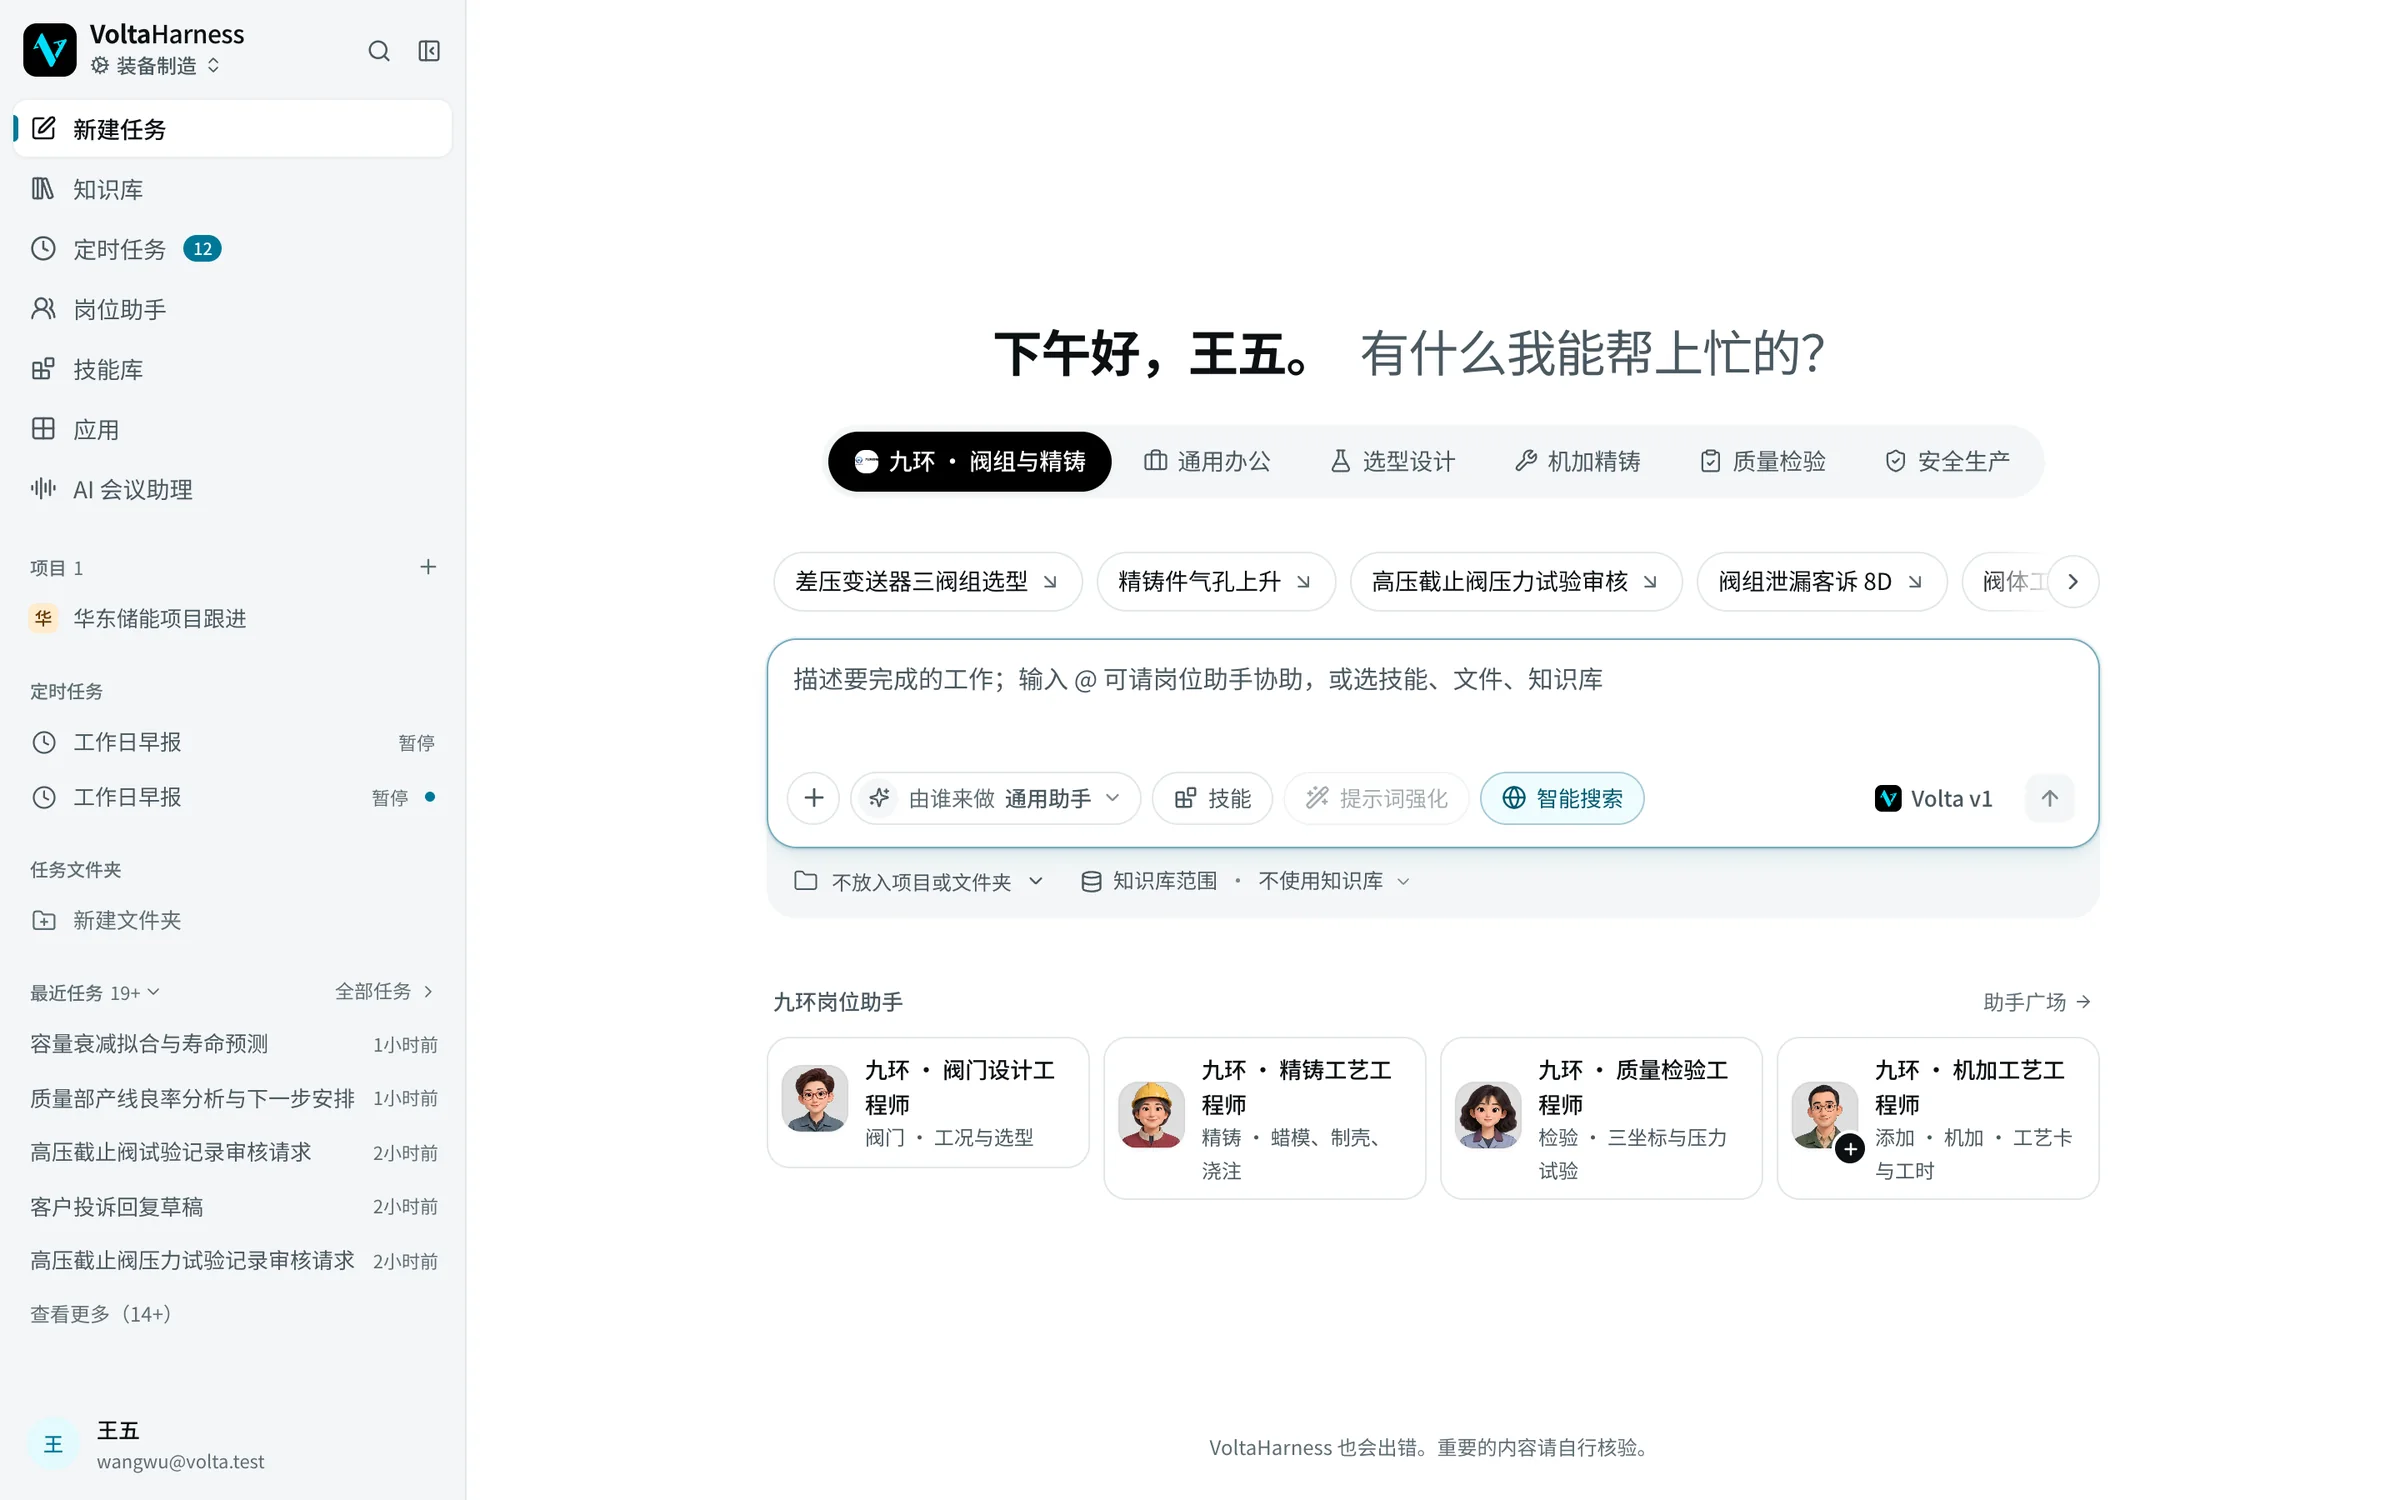Expand the 不使用知识库 dropdown
2400x1500 pixels.
pyautogui.click(x=1334, y=881)
